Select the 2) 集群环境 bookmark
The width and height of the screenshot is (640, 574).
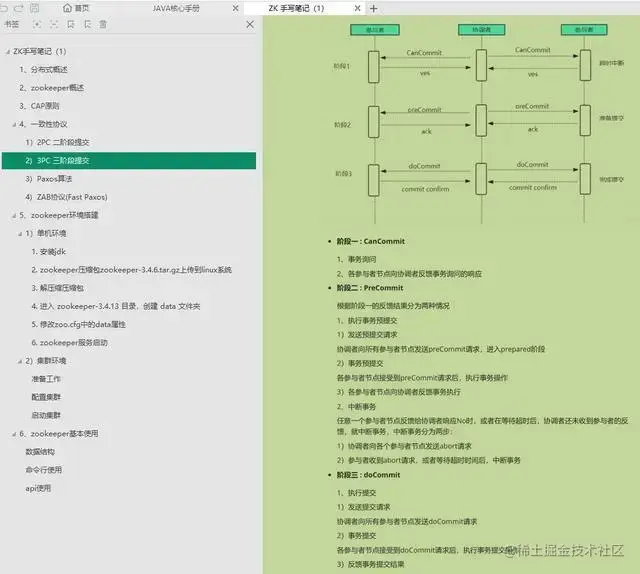click(x=46, y=361)
